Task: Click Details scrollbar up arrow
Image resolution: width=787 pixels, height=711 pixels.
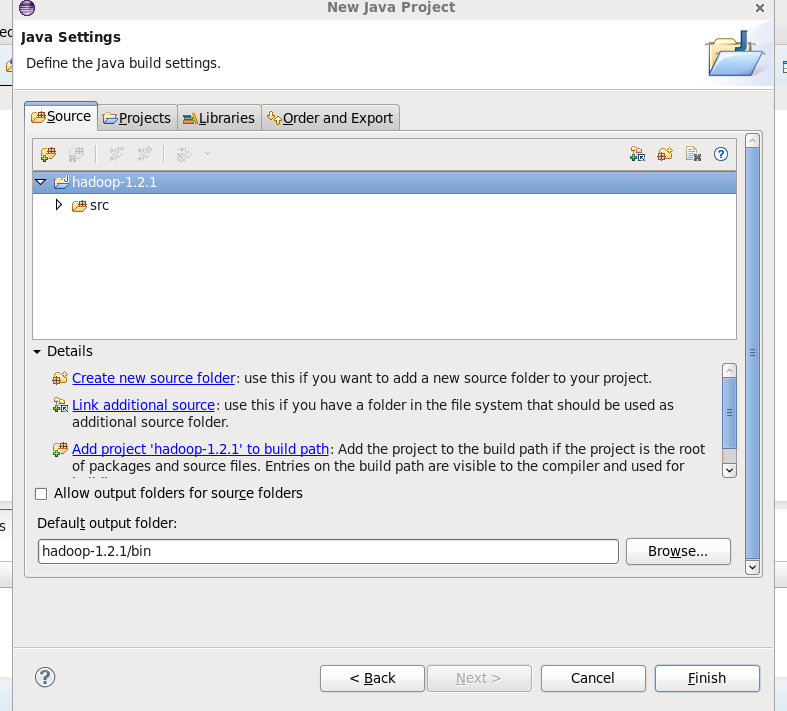Action: pos(729,370)
